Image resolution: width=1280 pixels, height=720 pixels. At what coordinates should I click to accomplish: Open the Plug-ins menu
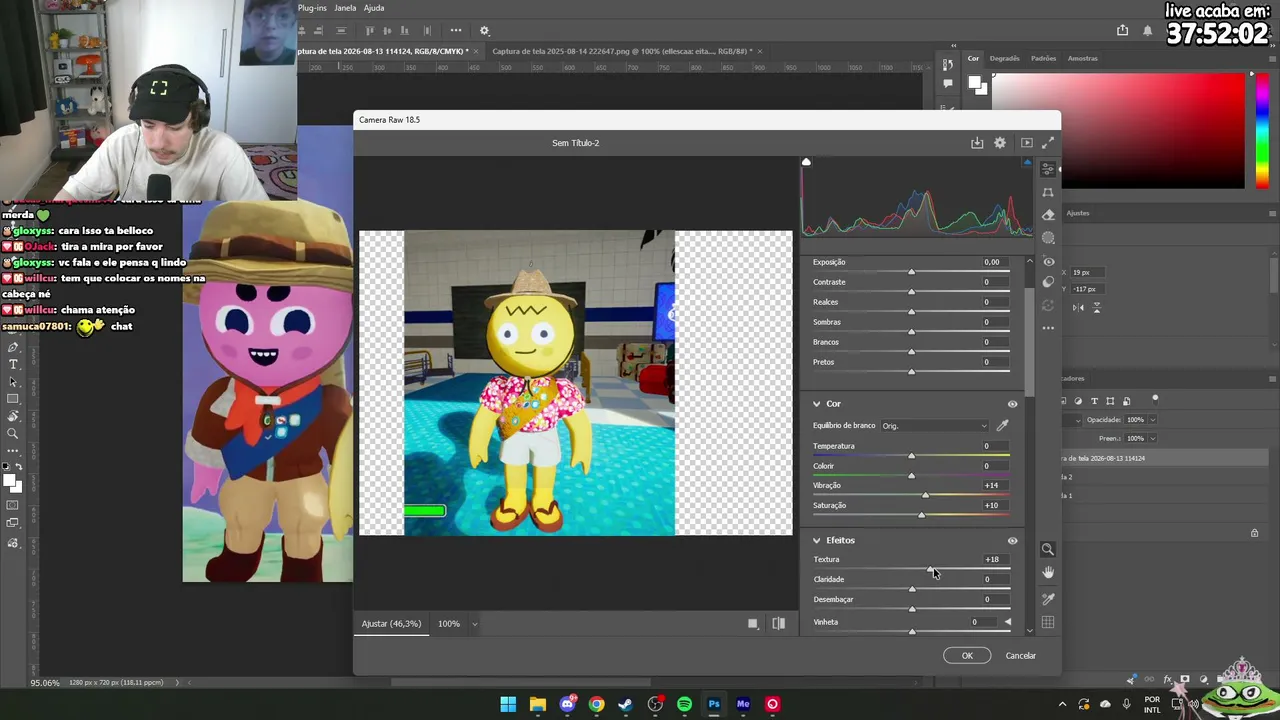pyautogui.click(x=312, y=8)
